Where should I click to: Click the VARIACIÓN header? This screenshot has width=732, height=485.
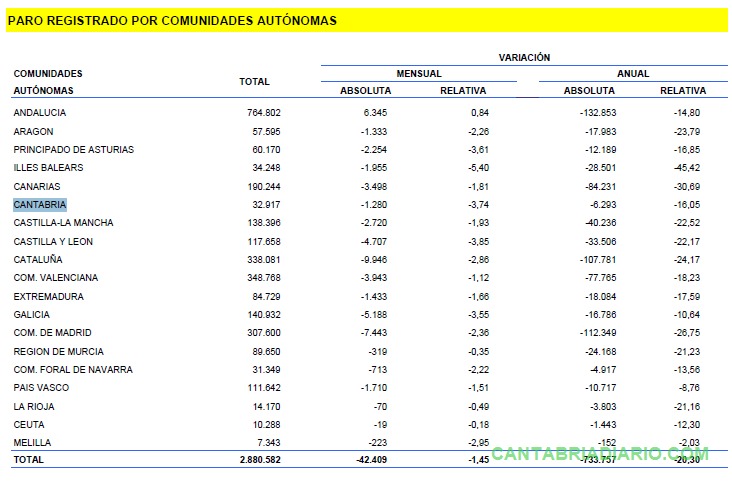pos(524,57)
